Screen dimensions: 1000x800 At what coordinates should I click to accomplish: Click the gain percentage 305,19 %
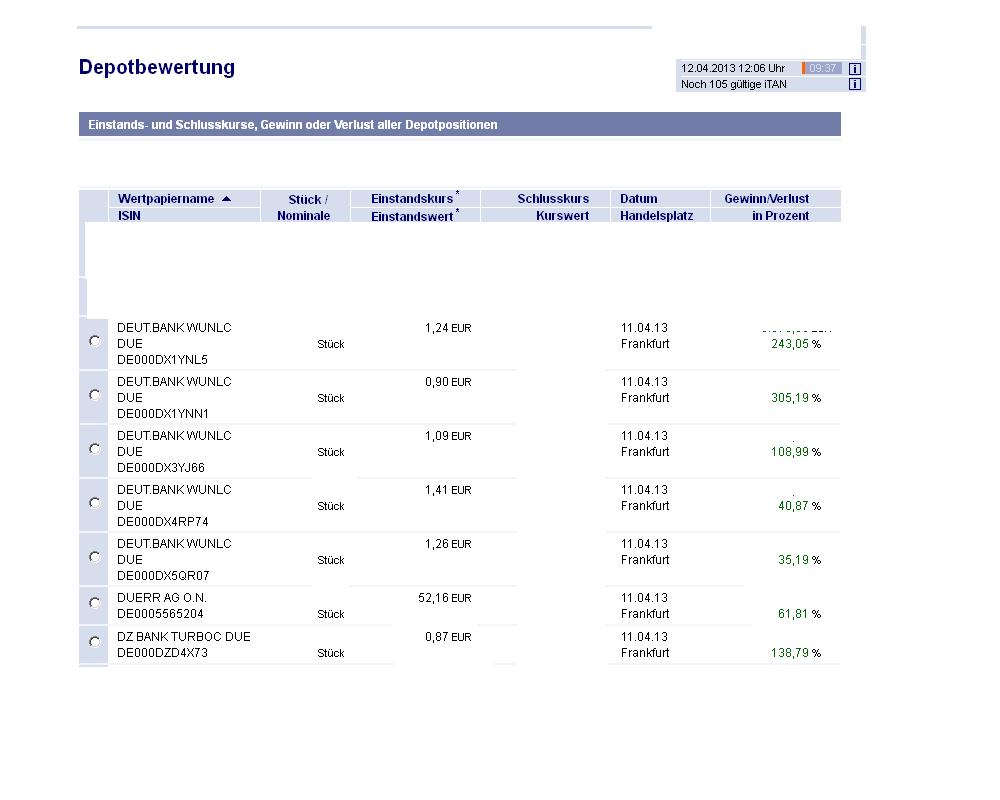pos(796,399)
